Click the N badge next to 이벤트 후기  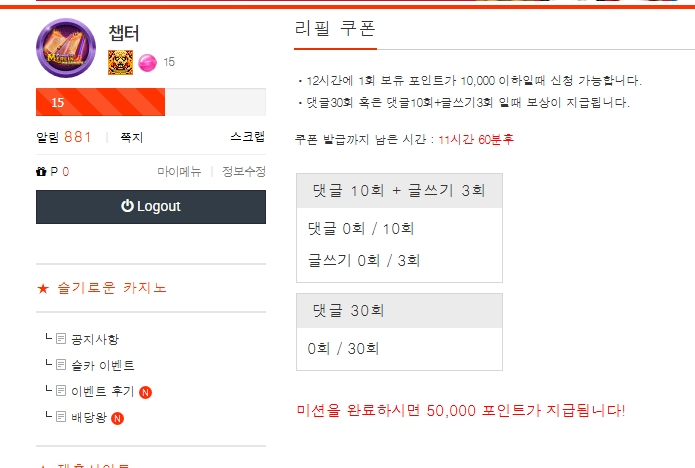[x=145, y=391]
